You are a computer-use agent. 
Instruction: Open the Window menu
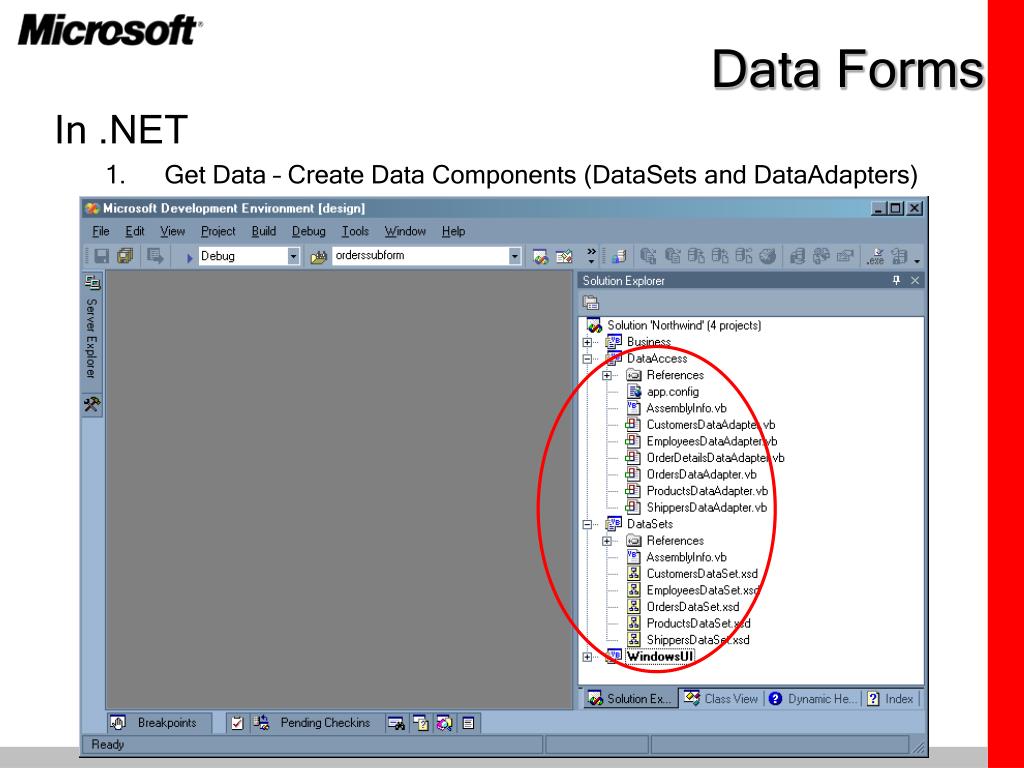[405, 231]
